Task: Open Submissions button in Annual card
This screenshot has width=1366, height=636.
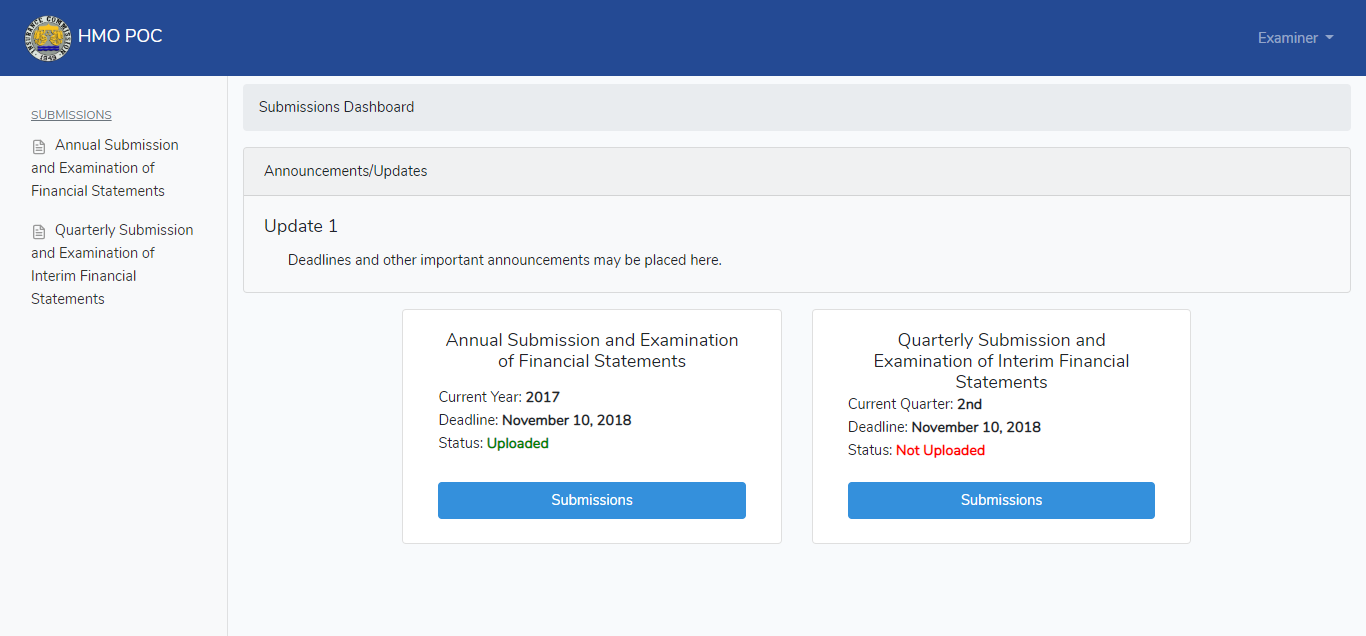Action: (592, 500)
